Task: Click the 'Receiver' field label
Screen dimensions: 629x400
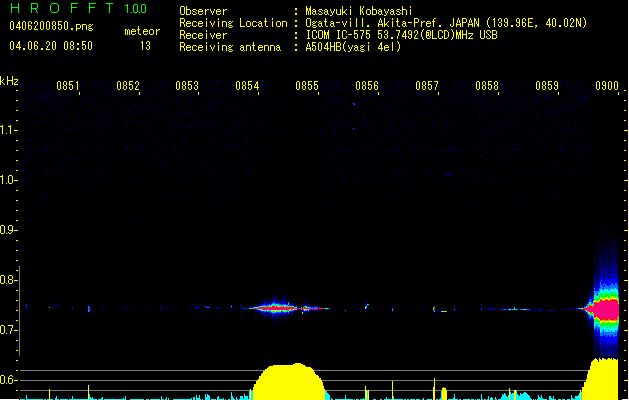Action: (203, 35)
